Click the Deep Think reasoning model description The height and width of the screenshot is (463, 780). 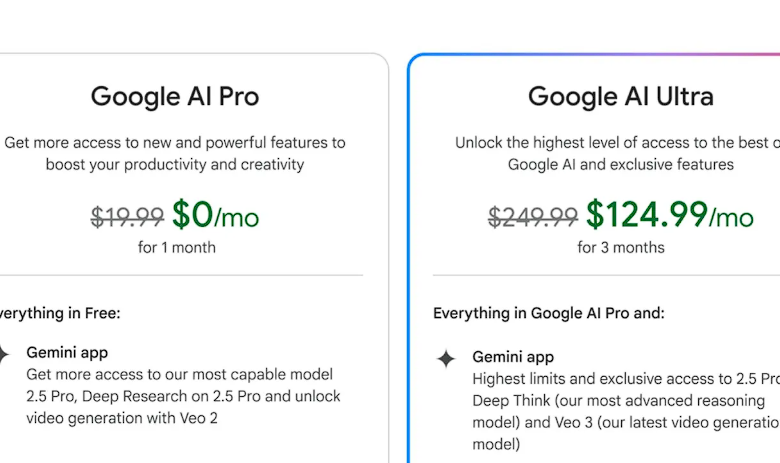(x=626, y=411)
